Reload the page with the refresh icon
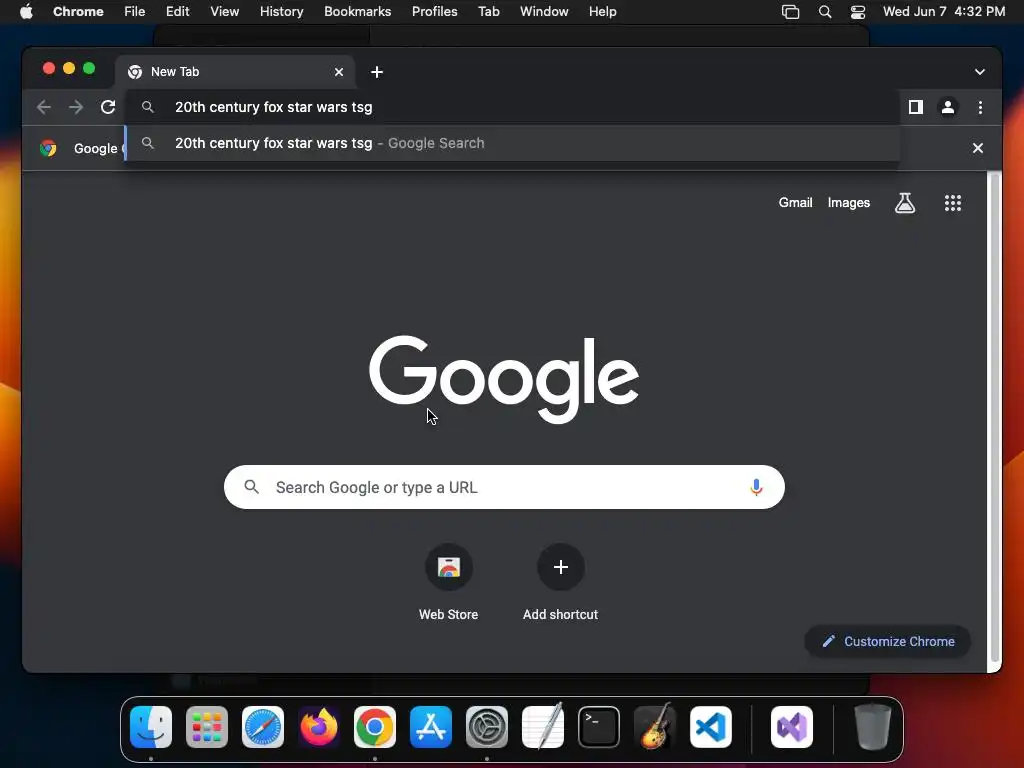This screenshot has width=1024, height=768. point(108,107)
